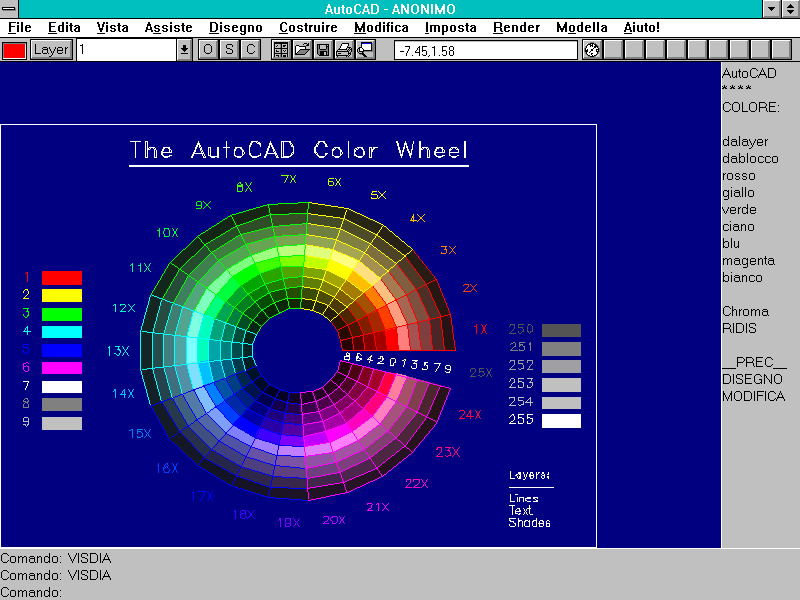Click the blue swatch labeled 5
Screen dimensions: 800x600
(x=62, y=350)
